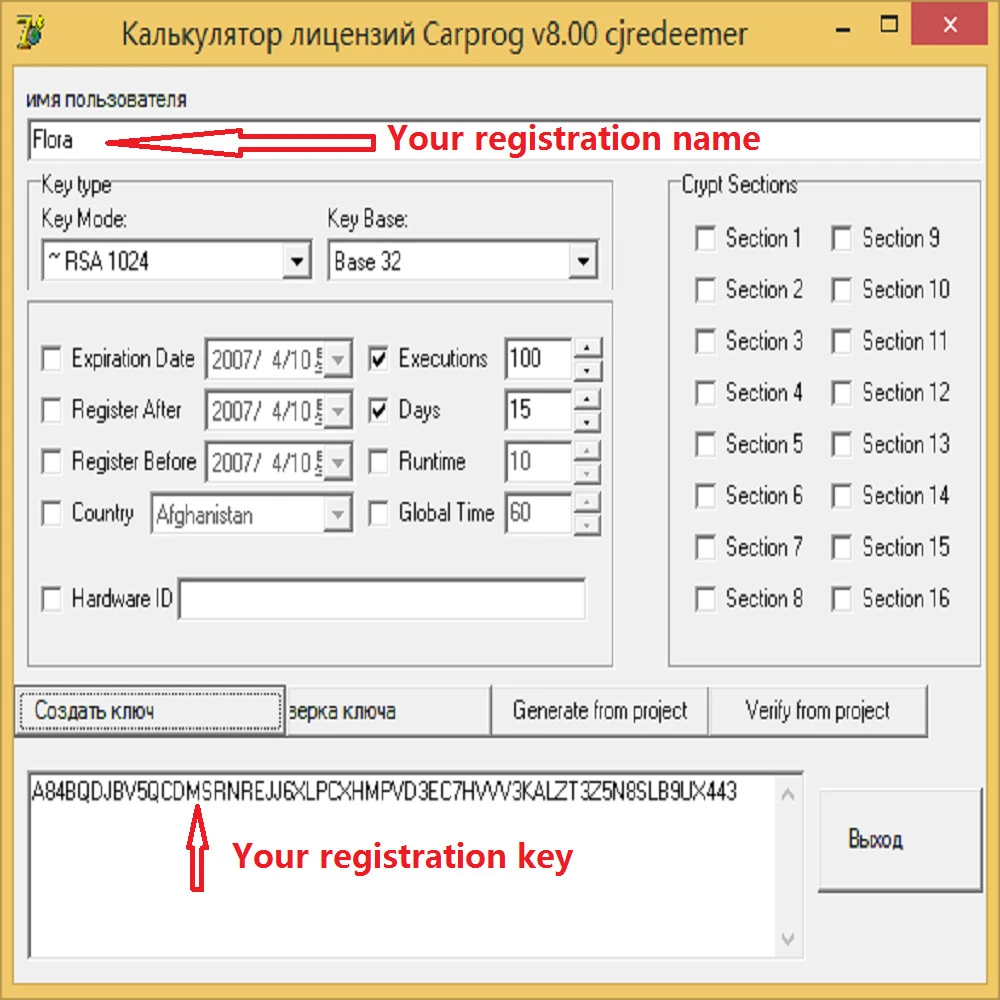Open the Register After date picker dropdown
This screenshot has width=1000, height=1000.
[338, 411]
